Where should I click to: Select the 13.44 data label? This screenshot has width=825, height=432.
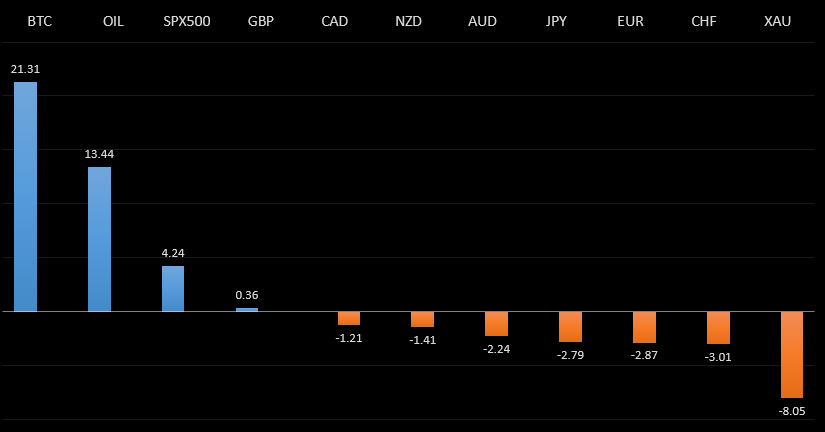click(x=99, y=154)
